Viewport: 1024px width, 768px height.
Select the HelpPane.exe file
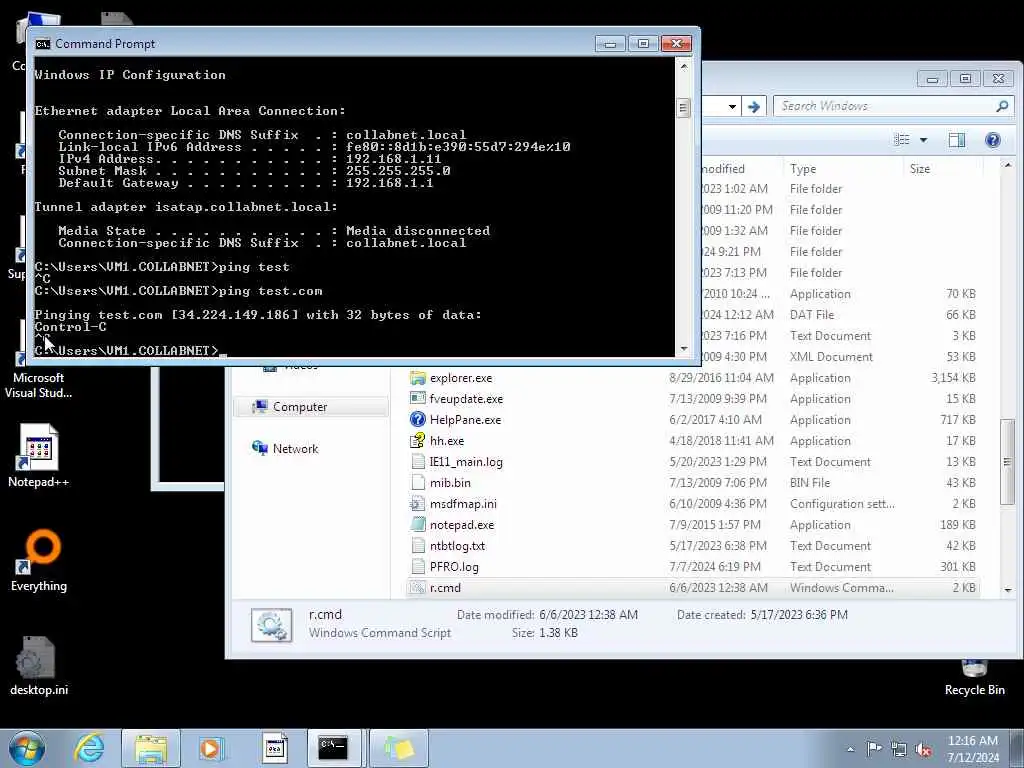pos(465,420)
